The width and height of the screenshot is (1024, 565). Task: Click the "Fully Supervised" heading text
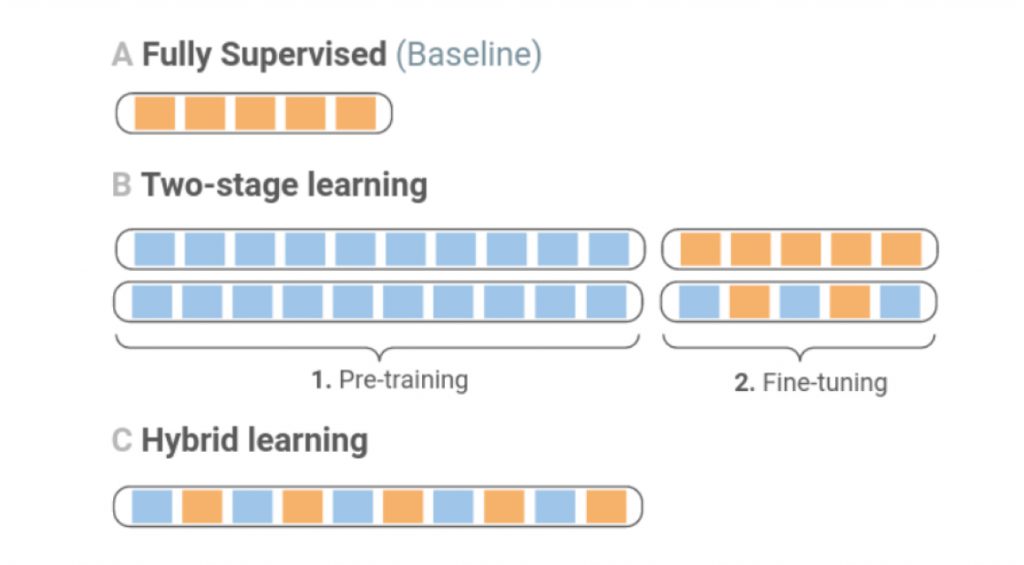(264, 54)
